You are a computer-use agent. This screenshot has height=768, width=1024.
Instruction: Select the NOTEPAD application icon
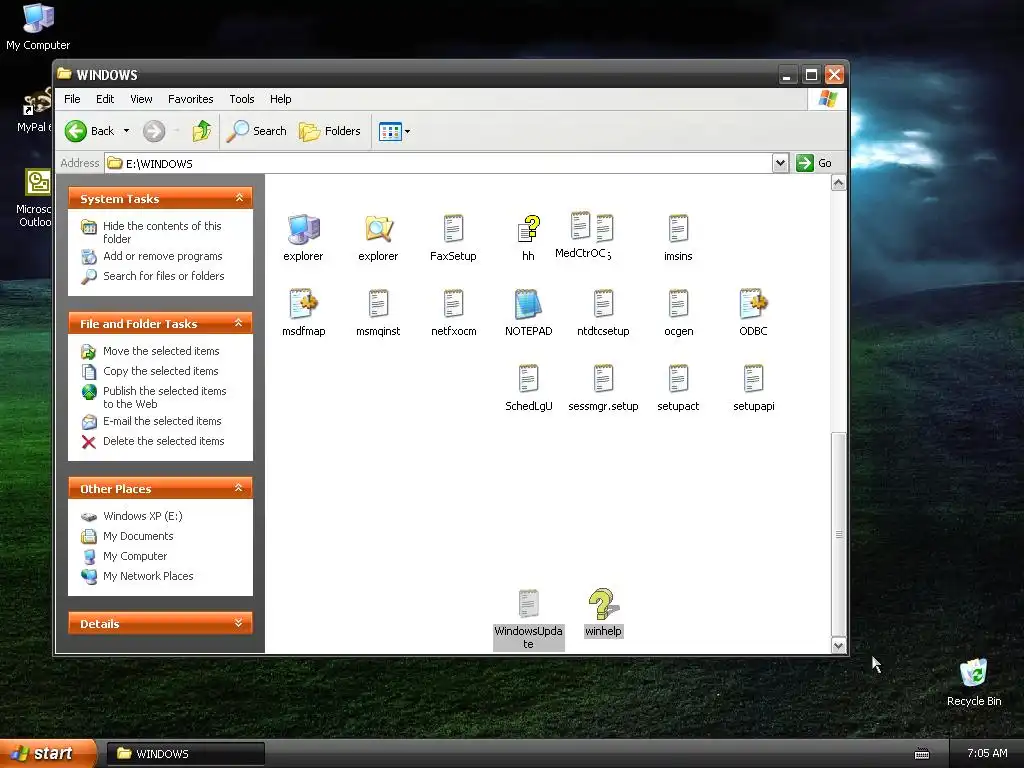[528, 304]
